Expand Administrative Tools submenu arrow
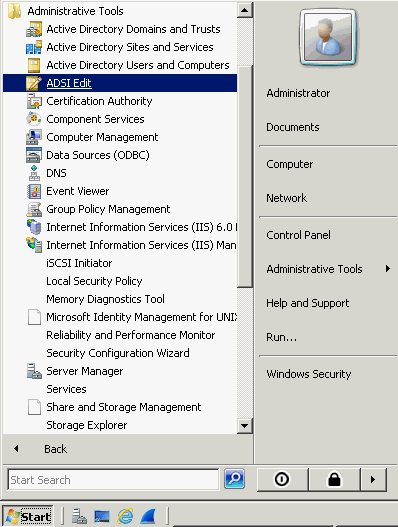 tap(388, 269)
